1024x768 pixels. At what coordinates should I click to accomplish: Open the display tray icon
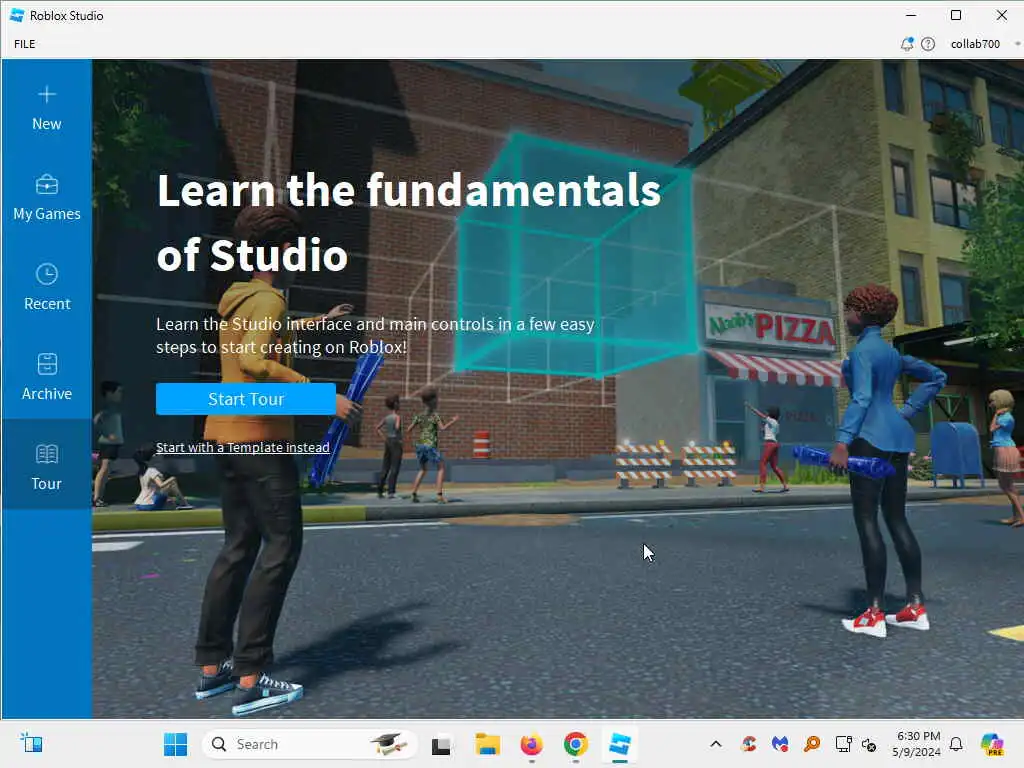pos(843,744)
